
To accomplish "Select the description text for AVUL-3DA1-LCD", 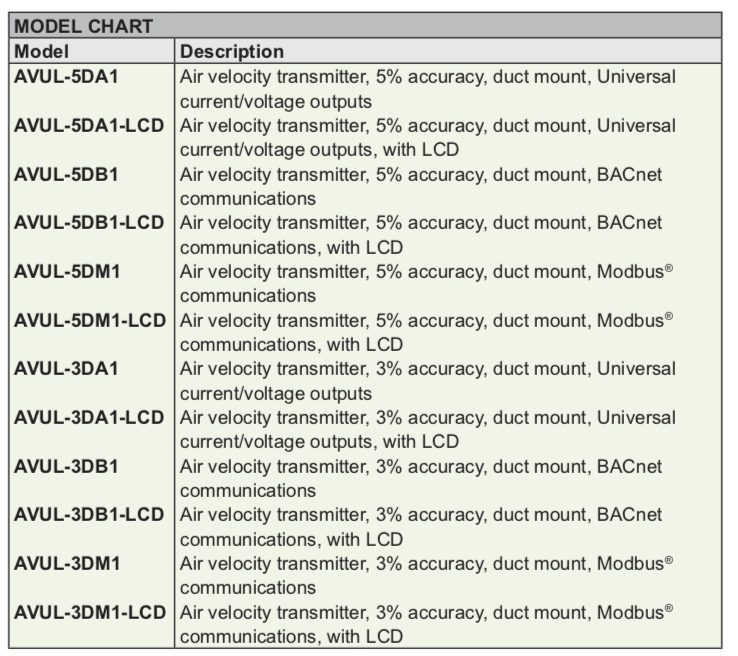I will pos(427,429).
